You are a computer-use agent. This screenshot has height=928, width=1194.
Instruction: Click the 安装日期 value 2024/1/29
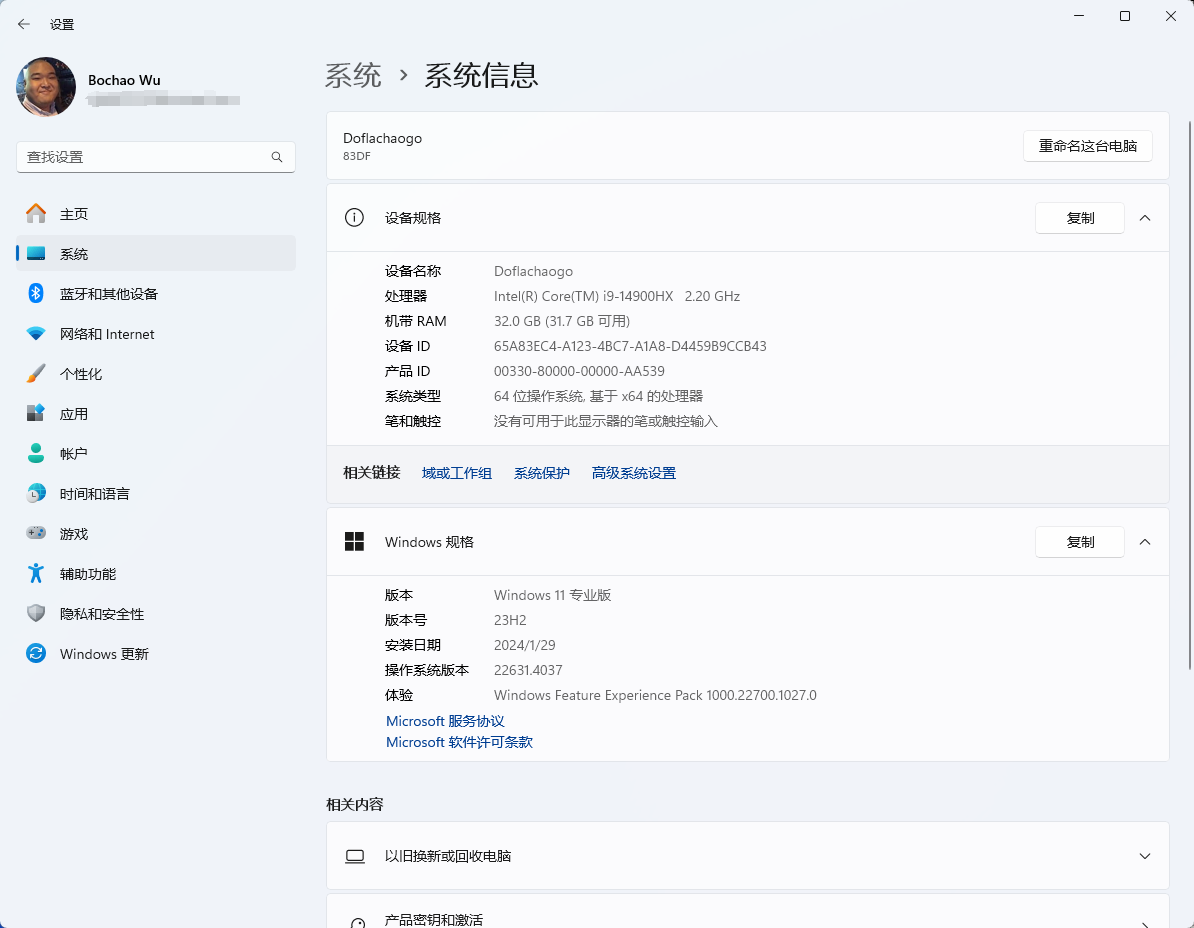pos(525,646)
